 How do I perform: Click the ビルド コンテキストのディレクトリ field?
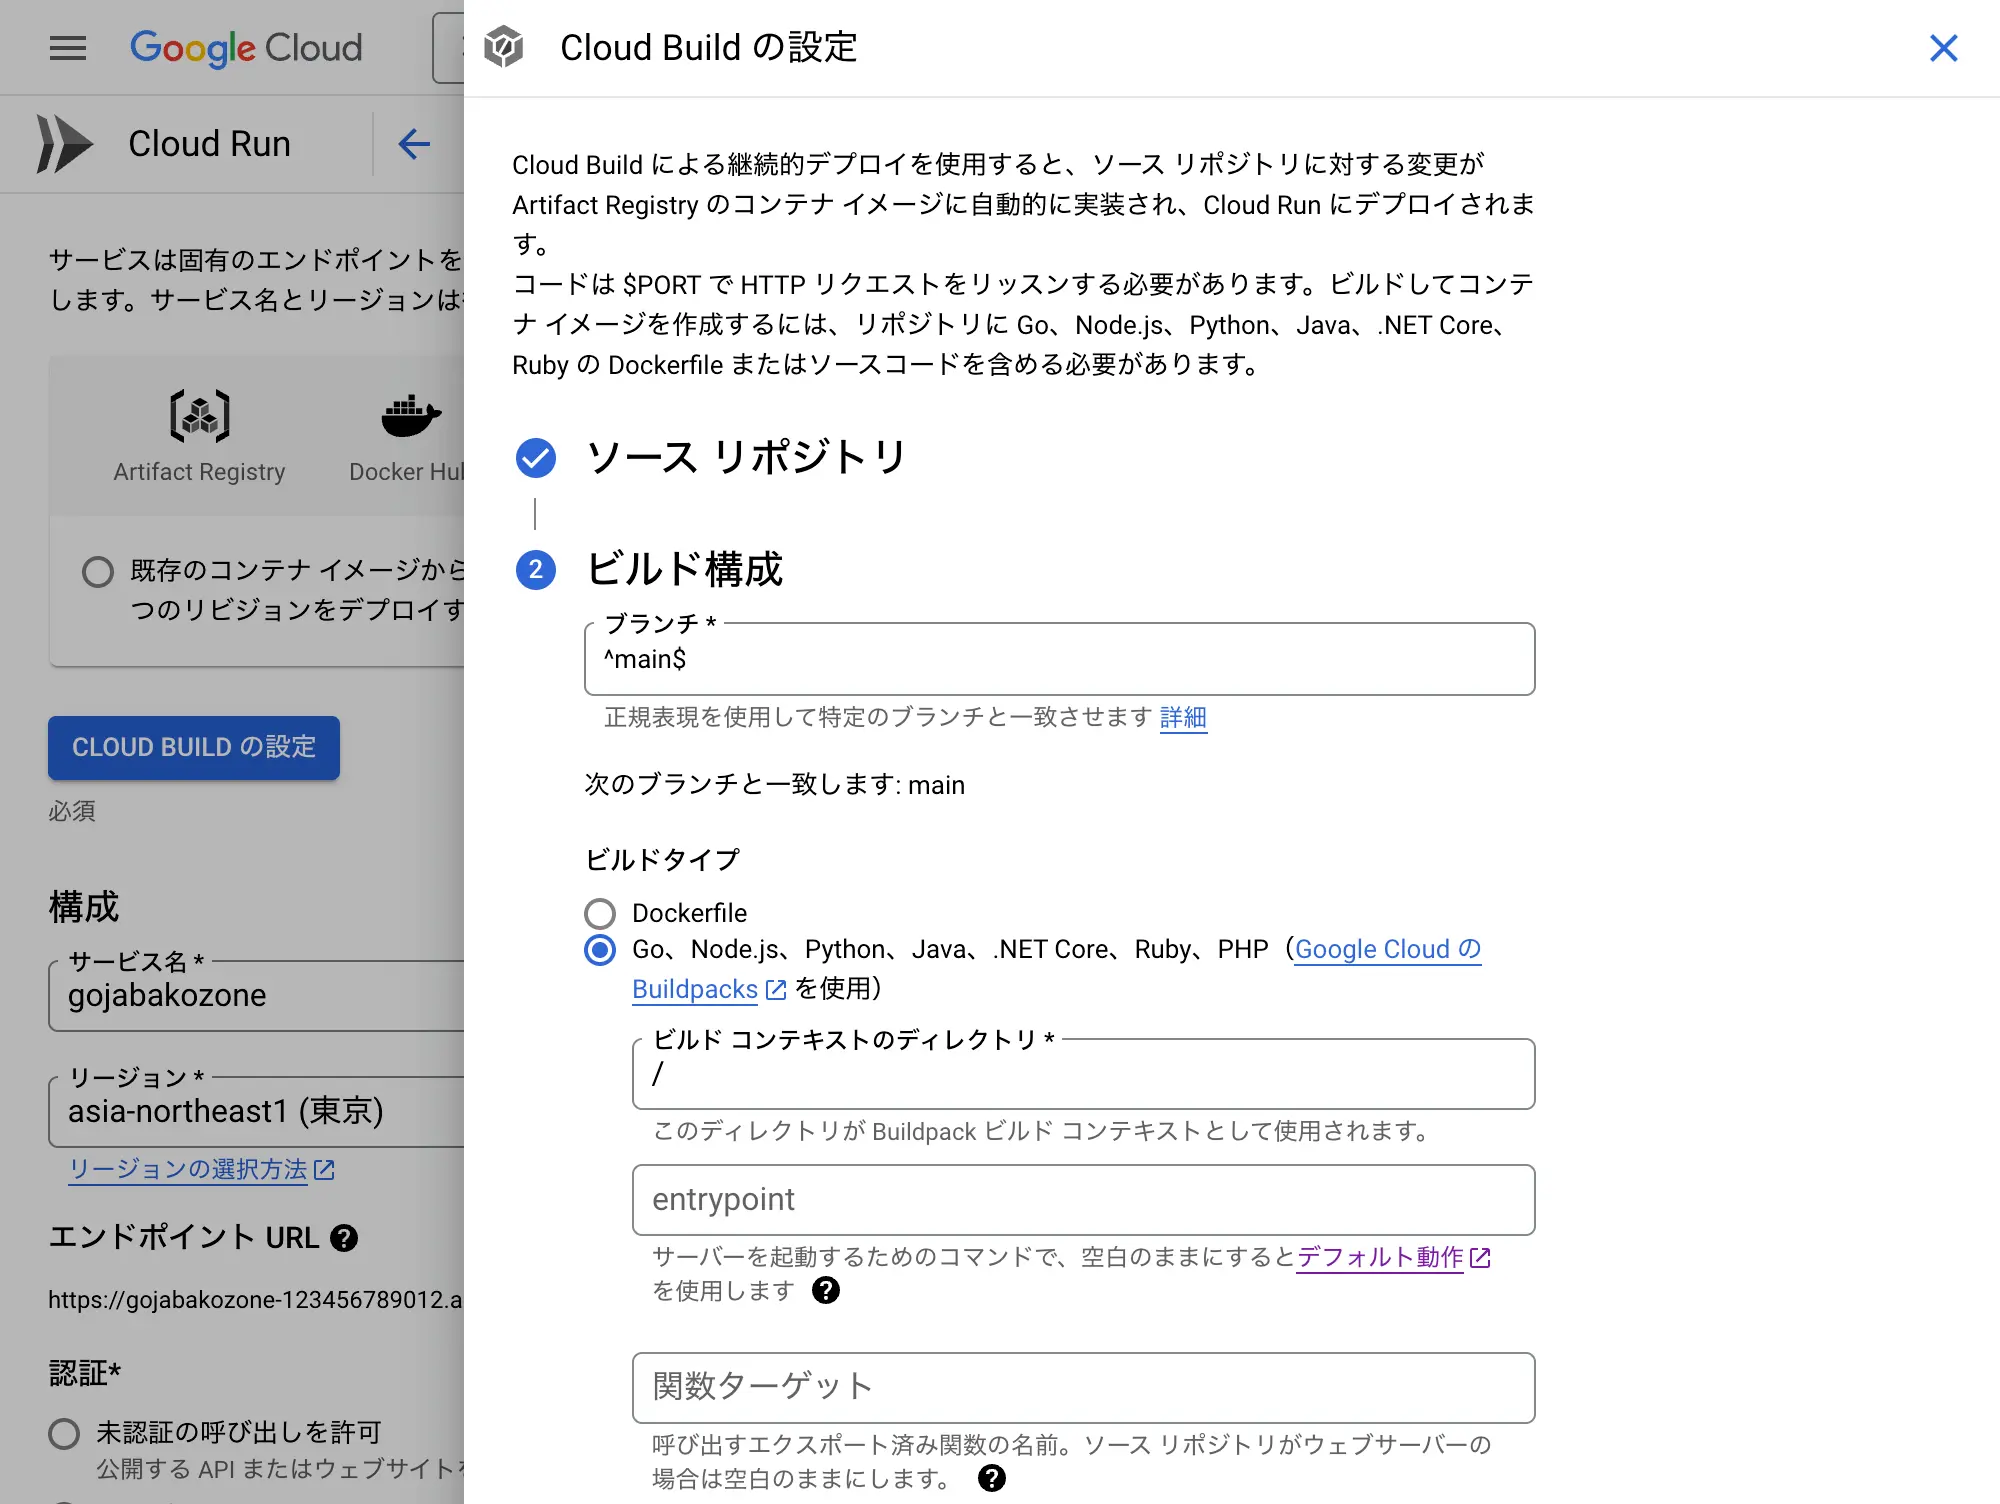[x=1084, y=1074]
